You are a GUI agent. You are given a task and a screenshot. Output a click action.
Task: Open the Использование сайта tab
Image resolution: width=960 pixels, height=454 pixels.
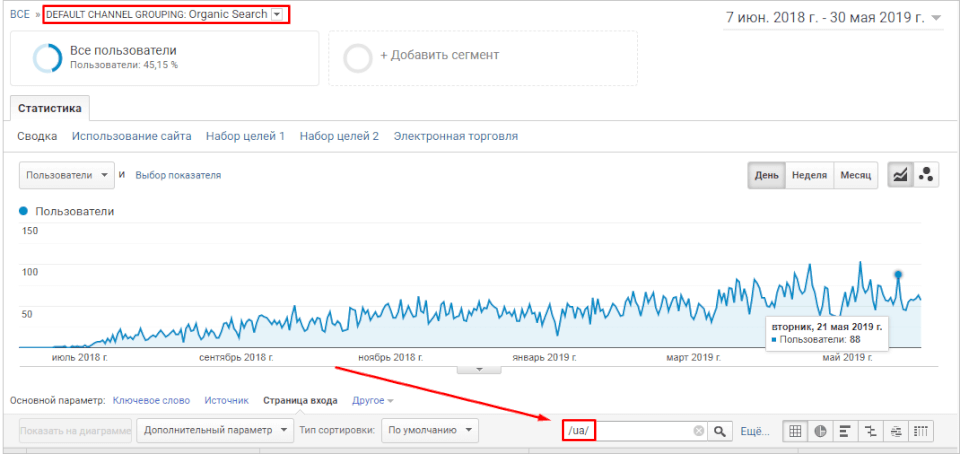[x=131, y=136]
